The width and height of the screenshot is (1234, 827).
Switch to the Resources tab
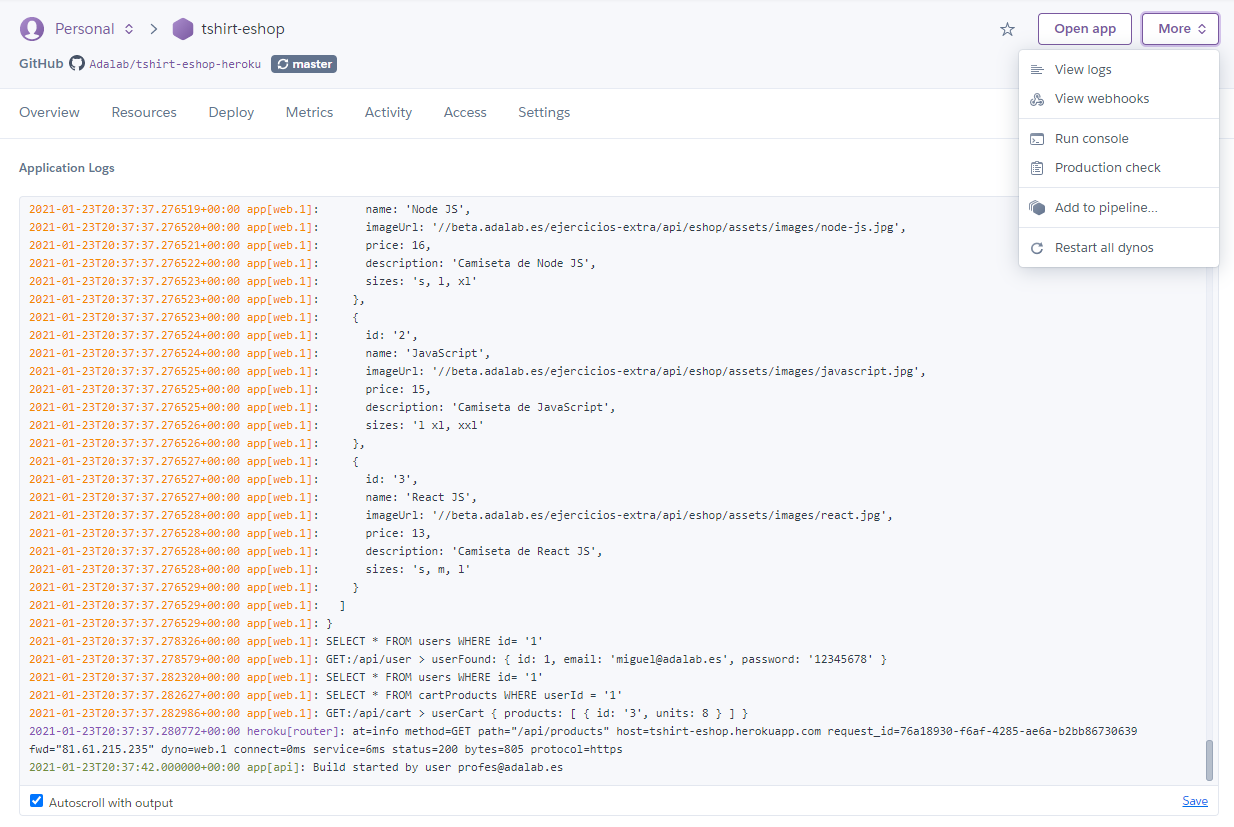[144, 113]
